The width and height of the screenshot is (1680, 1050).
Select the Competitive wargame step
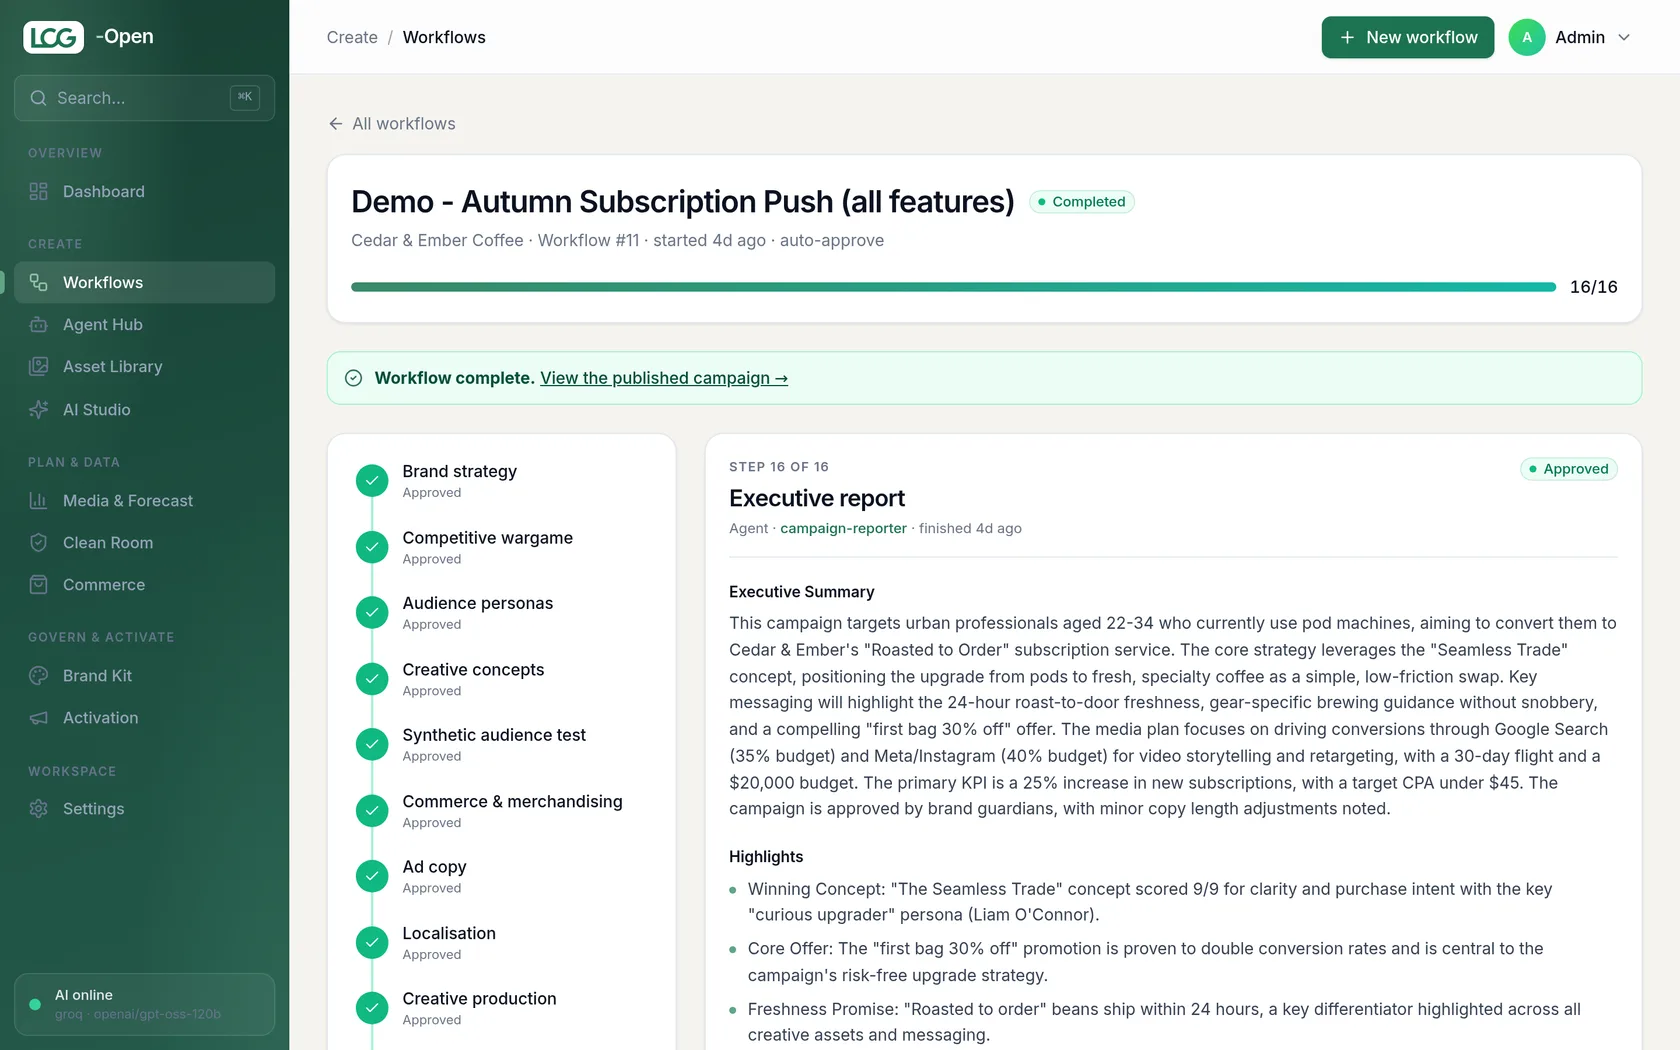click(501, 547)
